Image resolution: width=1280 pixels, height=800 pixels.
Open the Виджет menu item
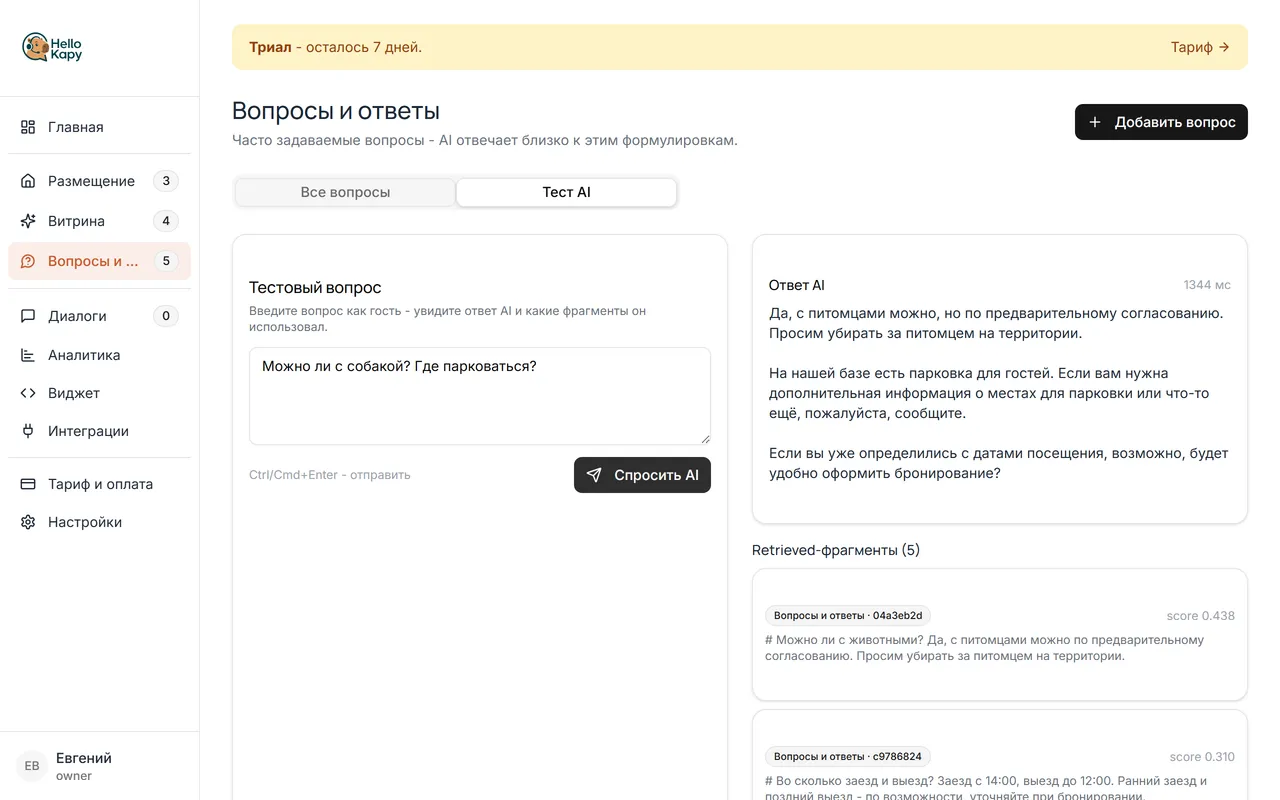pos(99,393)
